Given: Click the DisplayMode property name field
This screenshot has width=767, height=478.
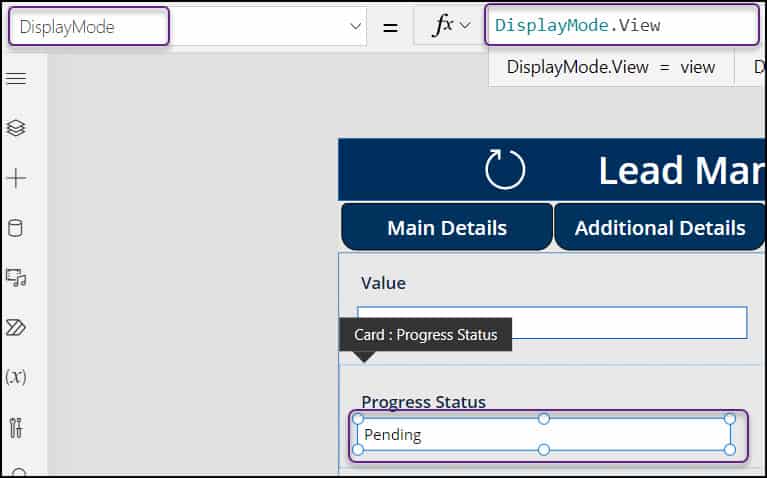Looking at the screenshot, I should (89, 26).
